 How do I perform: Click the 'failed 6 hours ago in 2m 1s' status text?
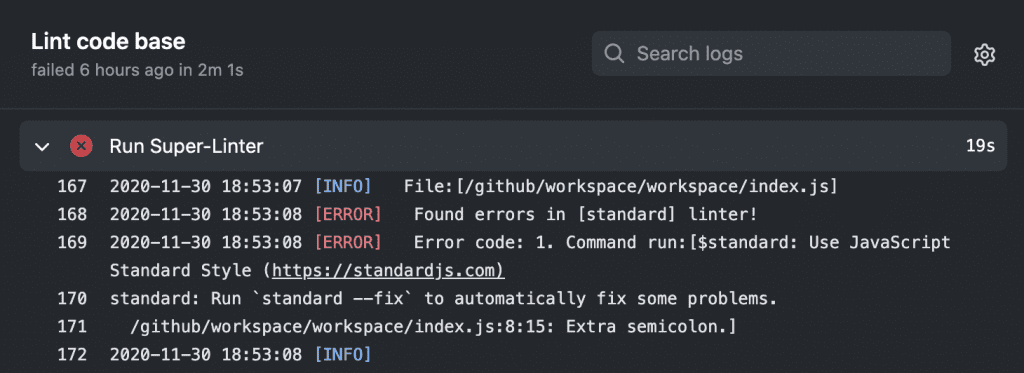(x=137, y=70)
